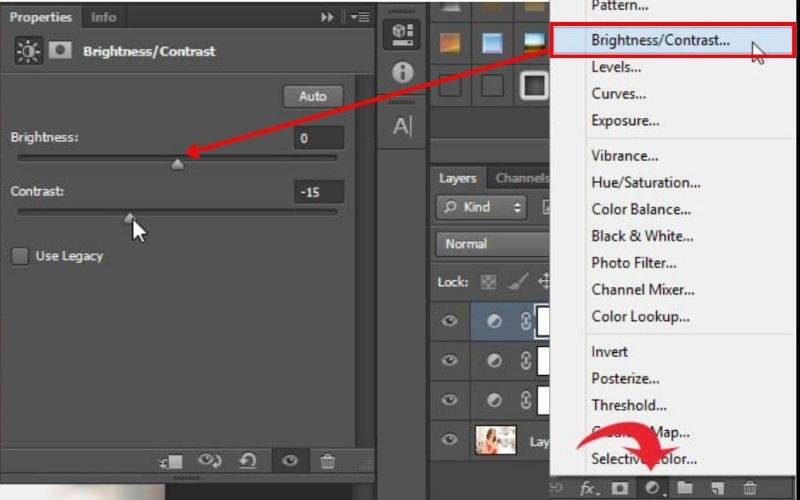Open the Kind filter dropdown
The image size is (800, 500).
click(482, 207)
